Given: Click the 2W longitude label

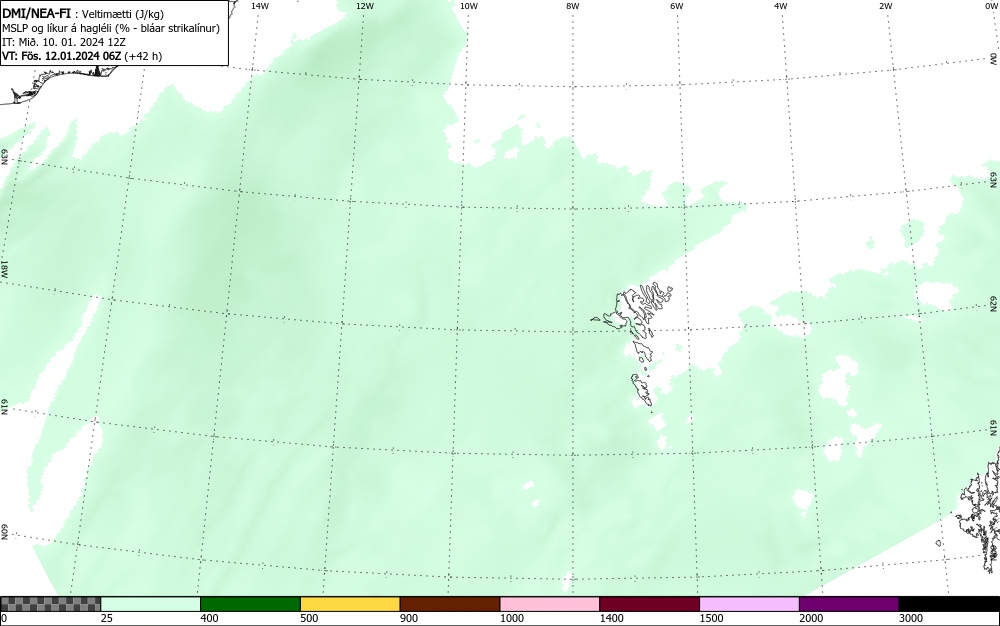Looking at the screenshot, I should pos(885,6).
